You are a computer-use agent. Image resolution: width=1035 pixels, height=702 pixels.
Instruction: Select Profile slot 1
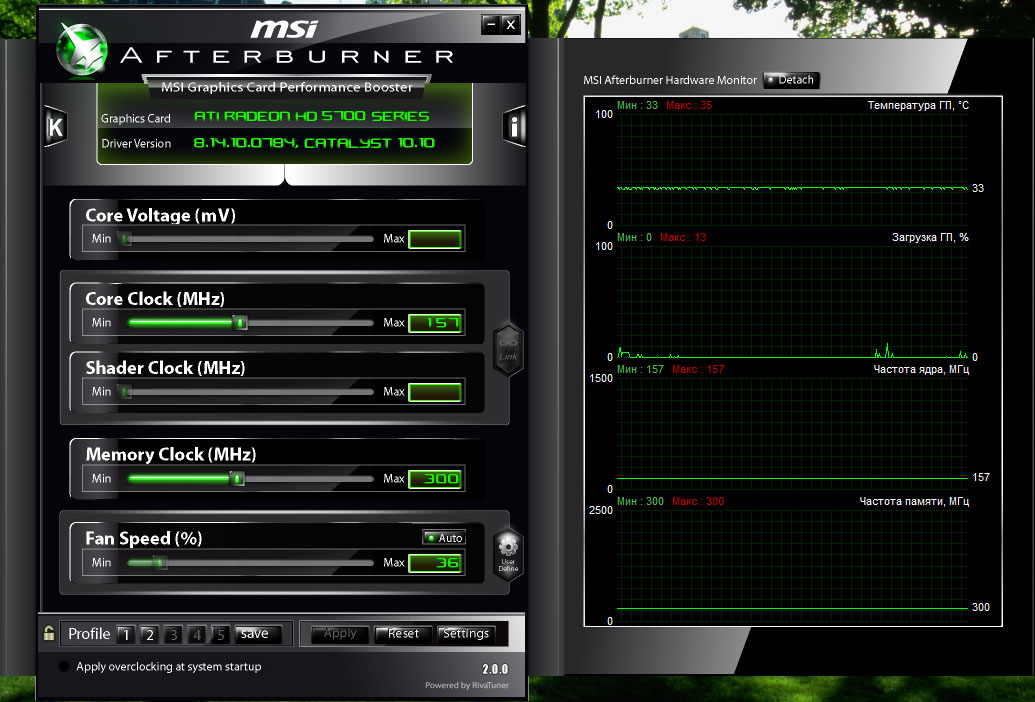coord(125,635)
